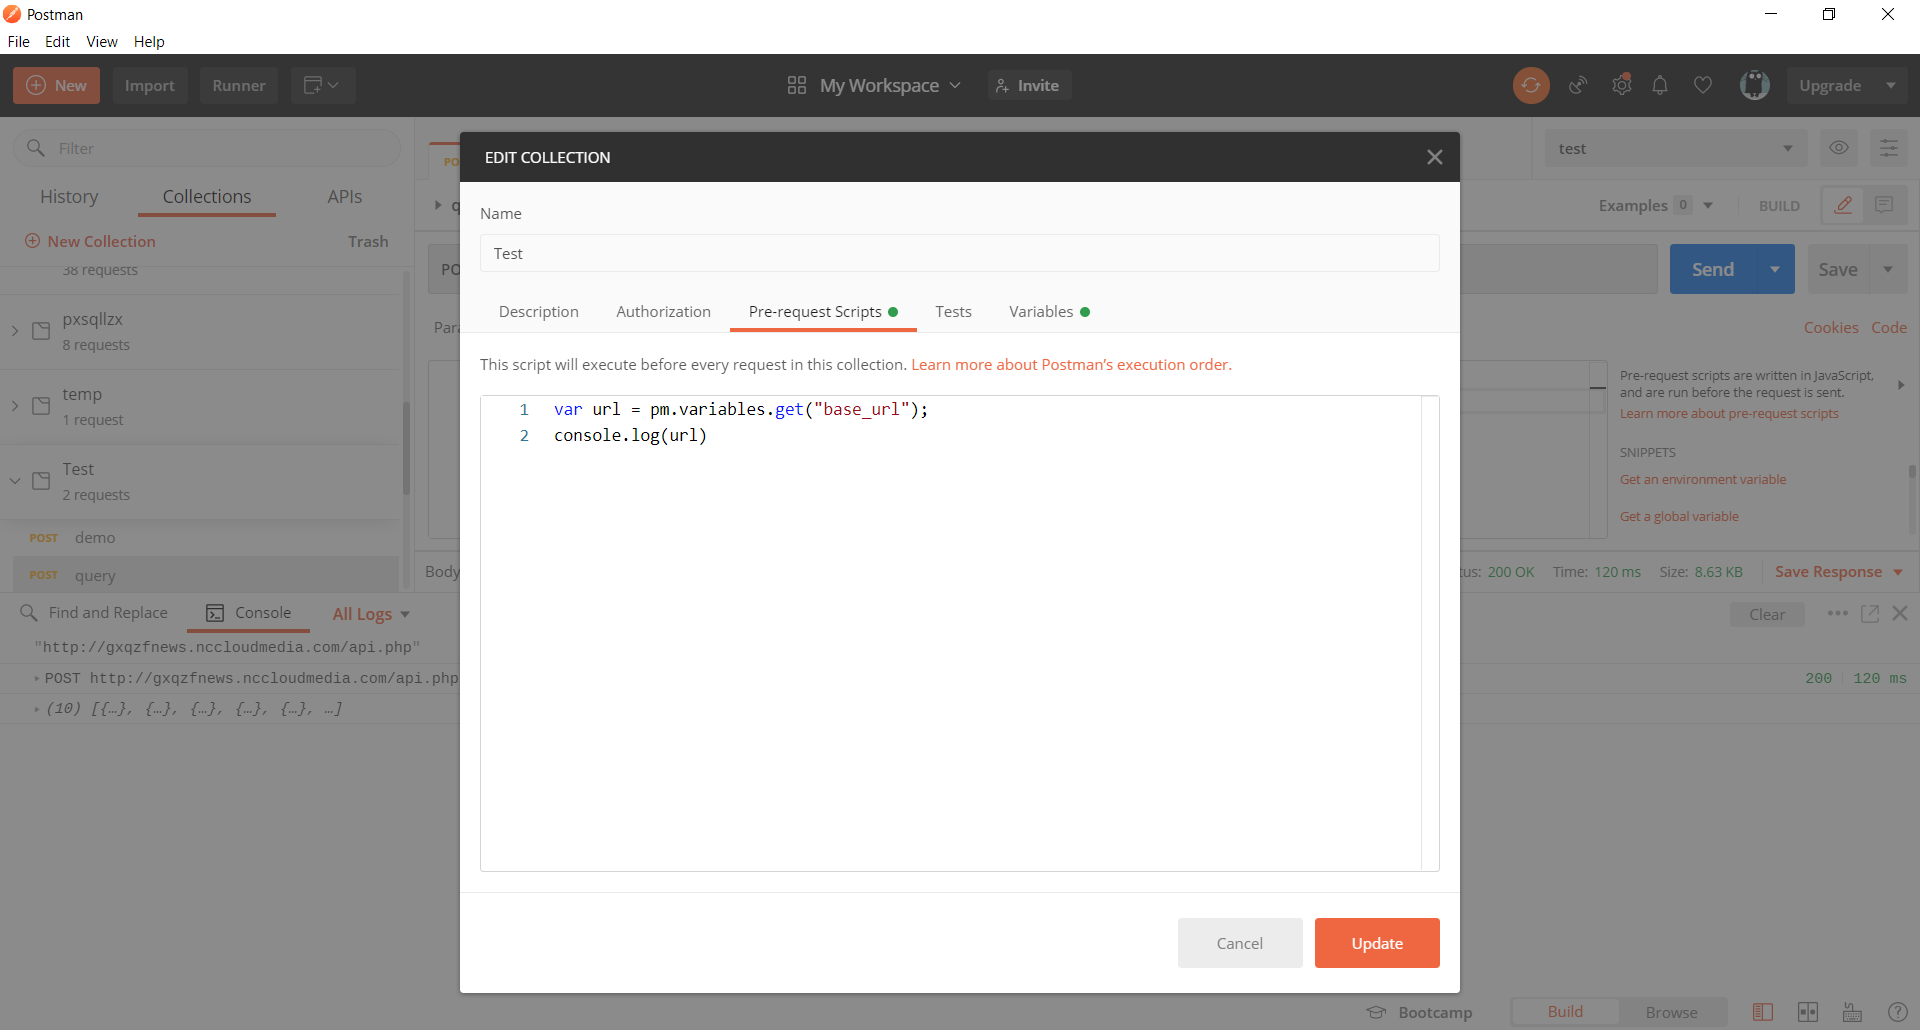The image size is (1920, 1030).
Task: Open the Bootcamp graduation cap icon
Action: pyautogui.click(x=1377, y=1012)
